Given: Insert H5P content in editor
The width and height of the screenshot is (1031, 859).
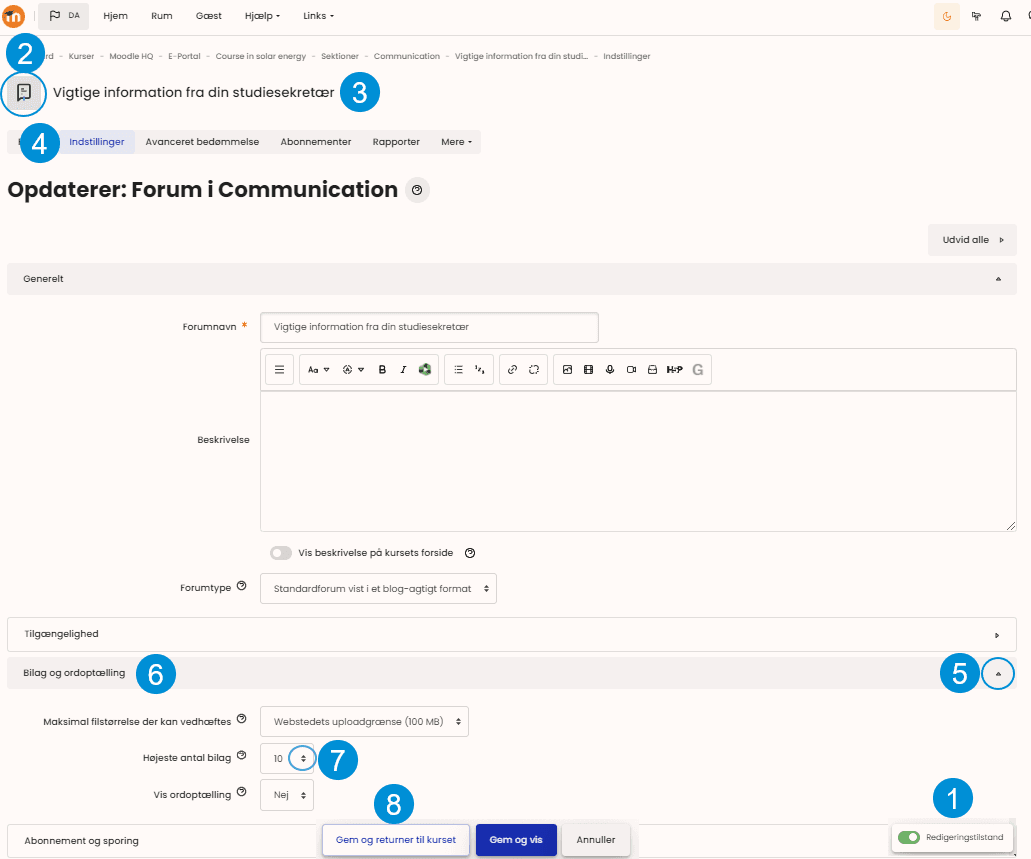Looking at the screenshot, I should [x=675, y=370].
